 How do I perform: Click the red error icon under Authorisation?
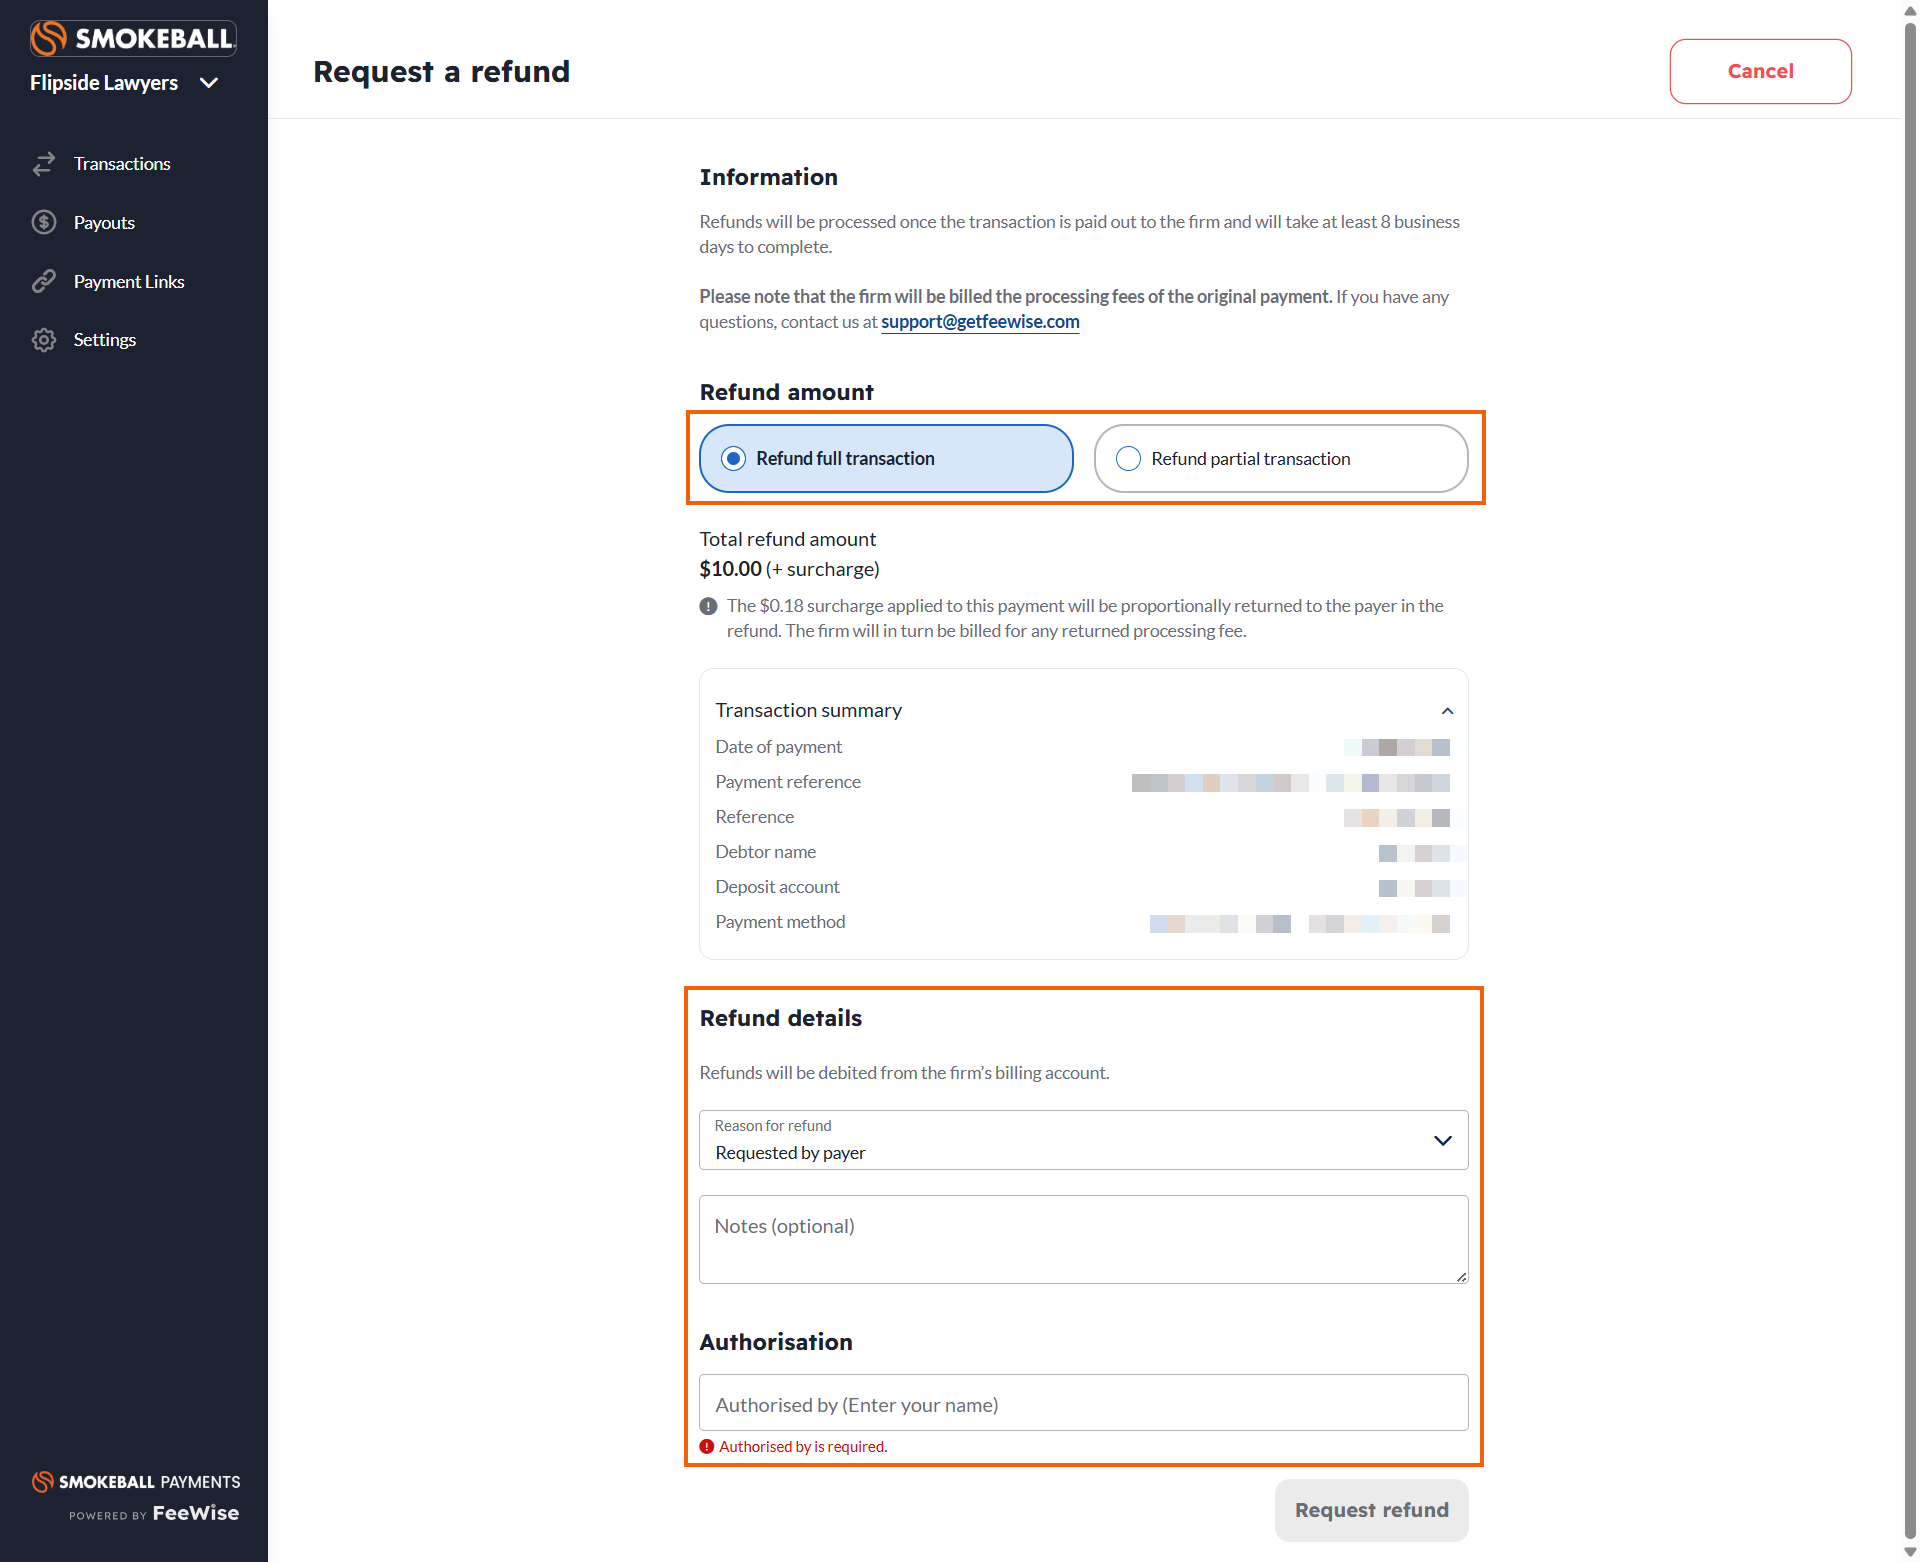tap(707, 1447)
